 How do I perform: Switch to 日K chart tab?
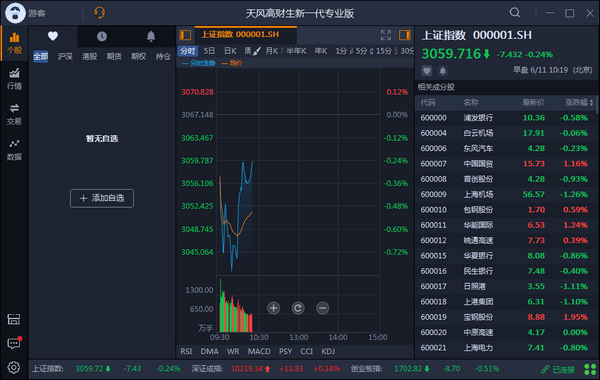230,51
